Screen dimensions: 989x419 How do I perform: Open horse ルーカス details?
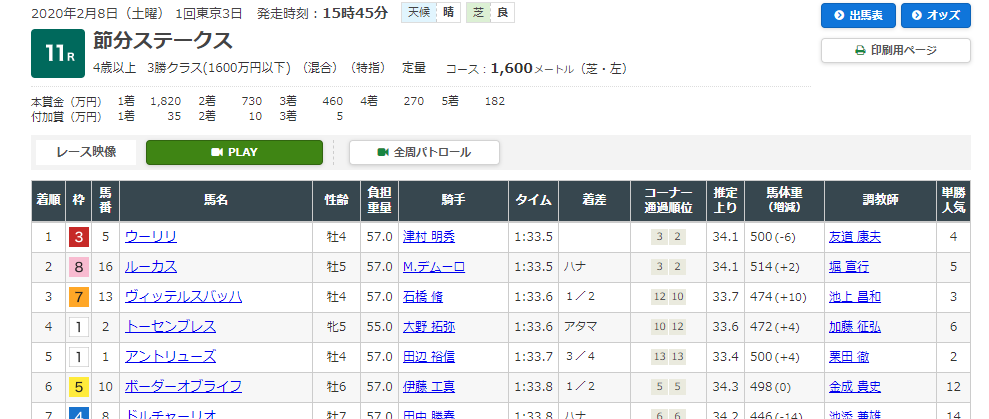[x=151, y=267]
